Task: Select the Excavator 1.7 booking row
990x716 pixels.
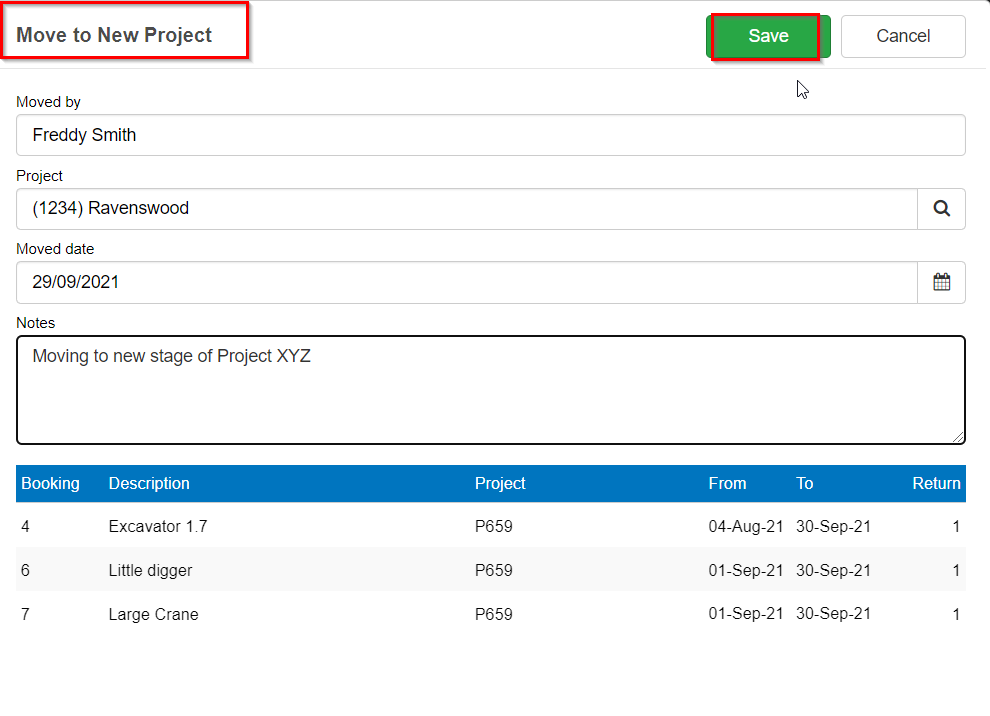Action: click(491, 526)
